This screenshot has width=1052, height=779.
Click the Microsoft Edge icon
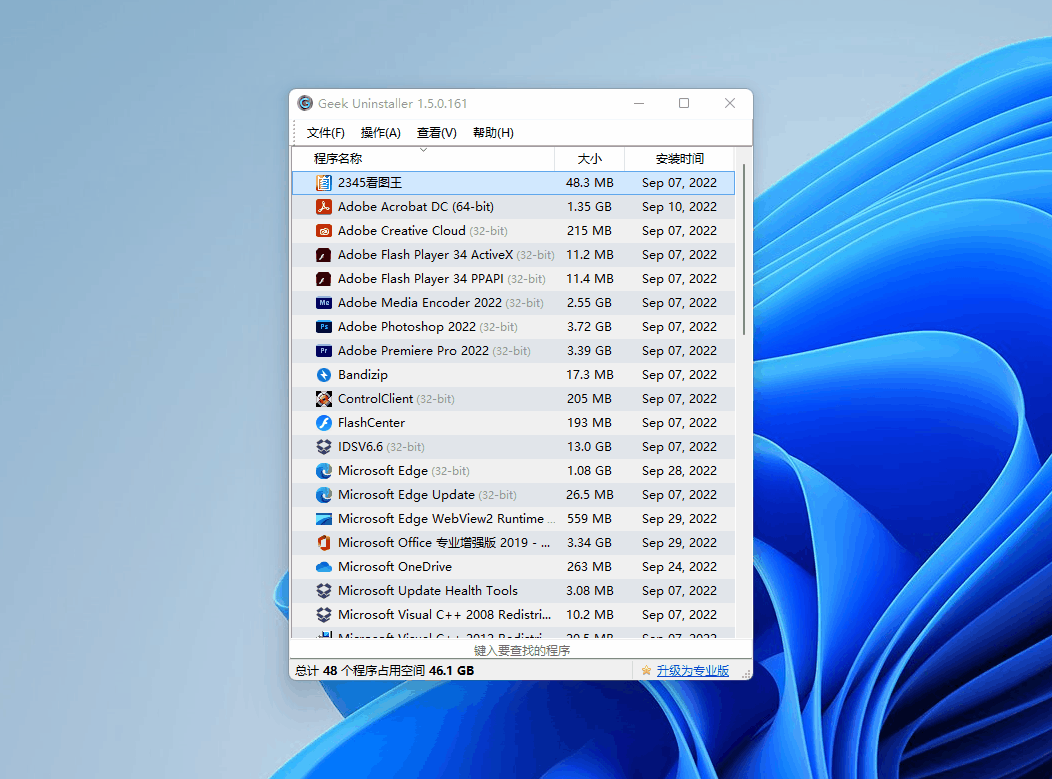pos(323,471)
